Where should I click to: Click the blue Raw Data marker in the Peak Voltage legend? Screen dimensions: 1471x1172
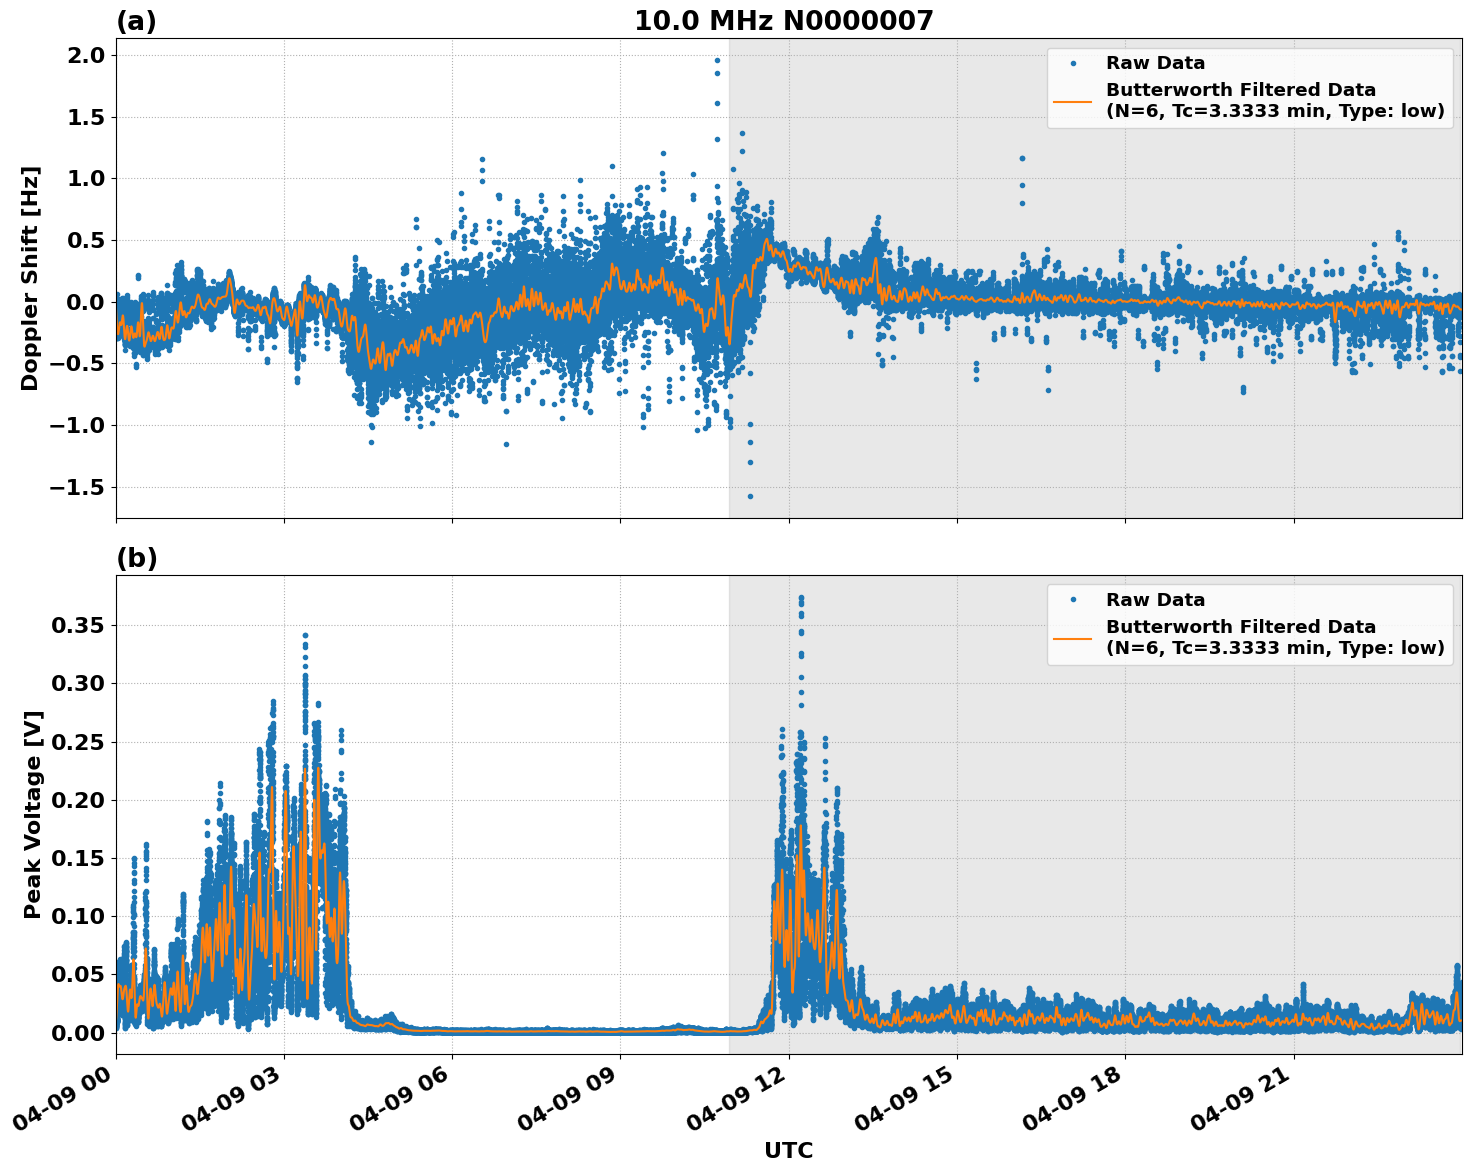[1073, 600]
